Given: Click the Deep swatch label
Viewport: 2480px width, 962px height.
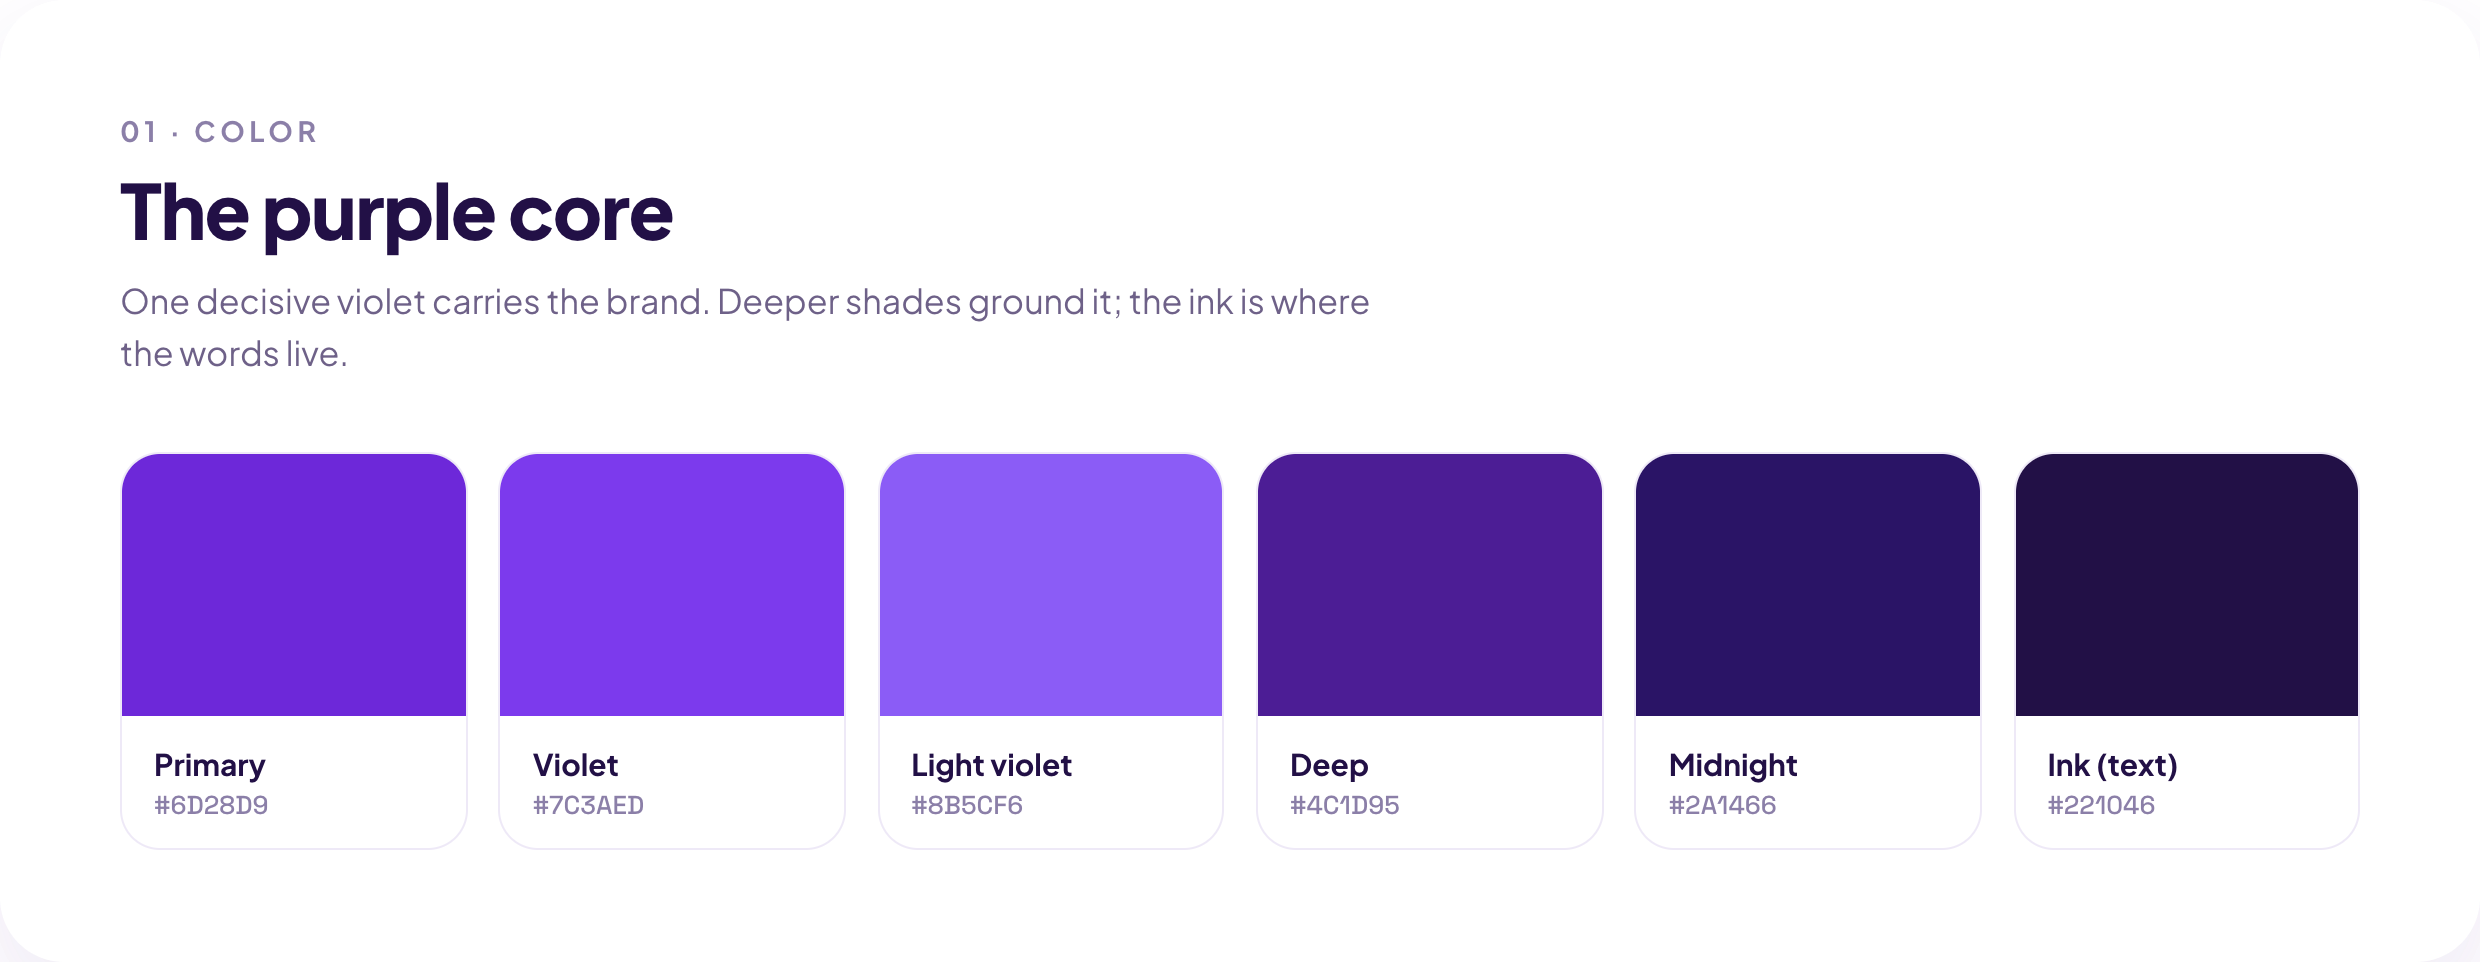Looking at the screenshot, I should click(x=1329, y=766).
